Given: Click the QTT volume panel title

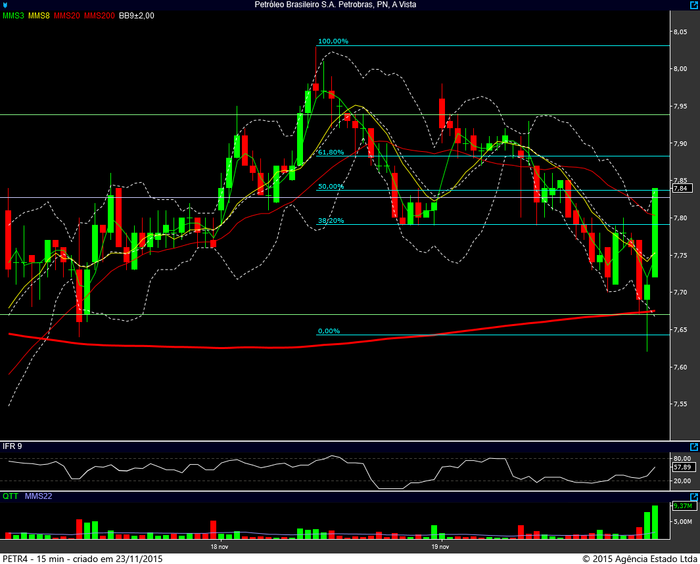Looking at the screenshot, I should point(10,494).
